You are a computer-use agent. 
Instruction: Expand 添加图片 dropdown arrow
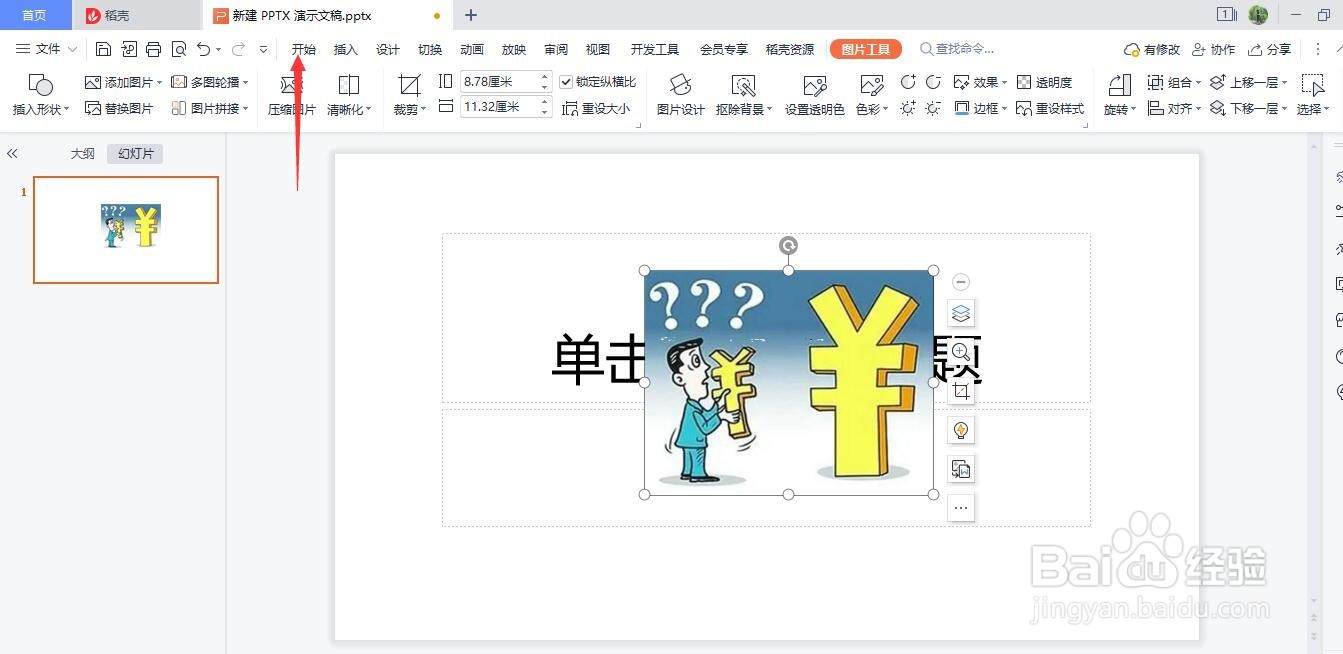pos(160,83)
